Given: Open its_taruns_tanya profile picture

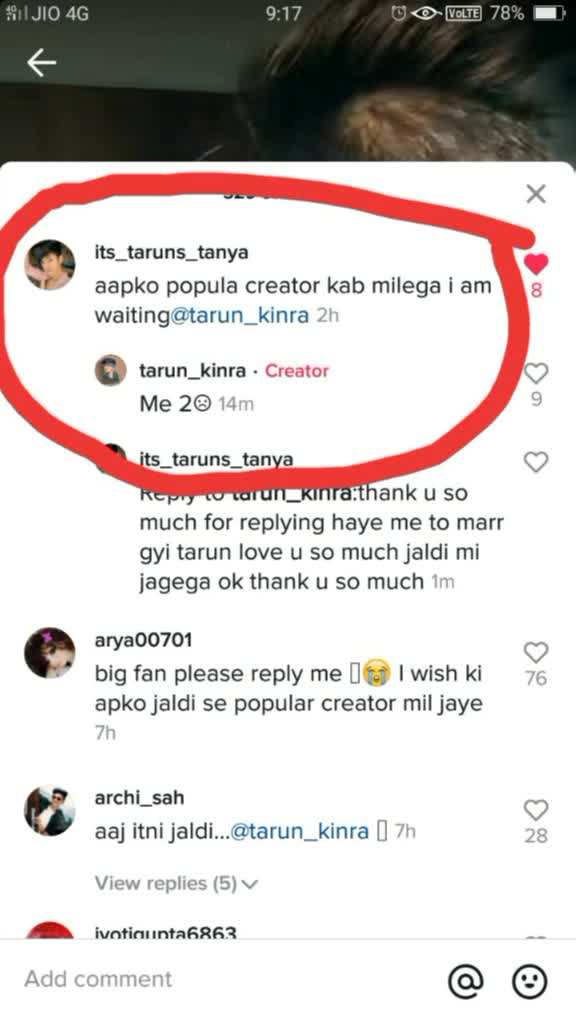Looking at the screenshot, I should click(50, 264).
